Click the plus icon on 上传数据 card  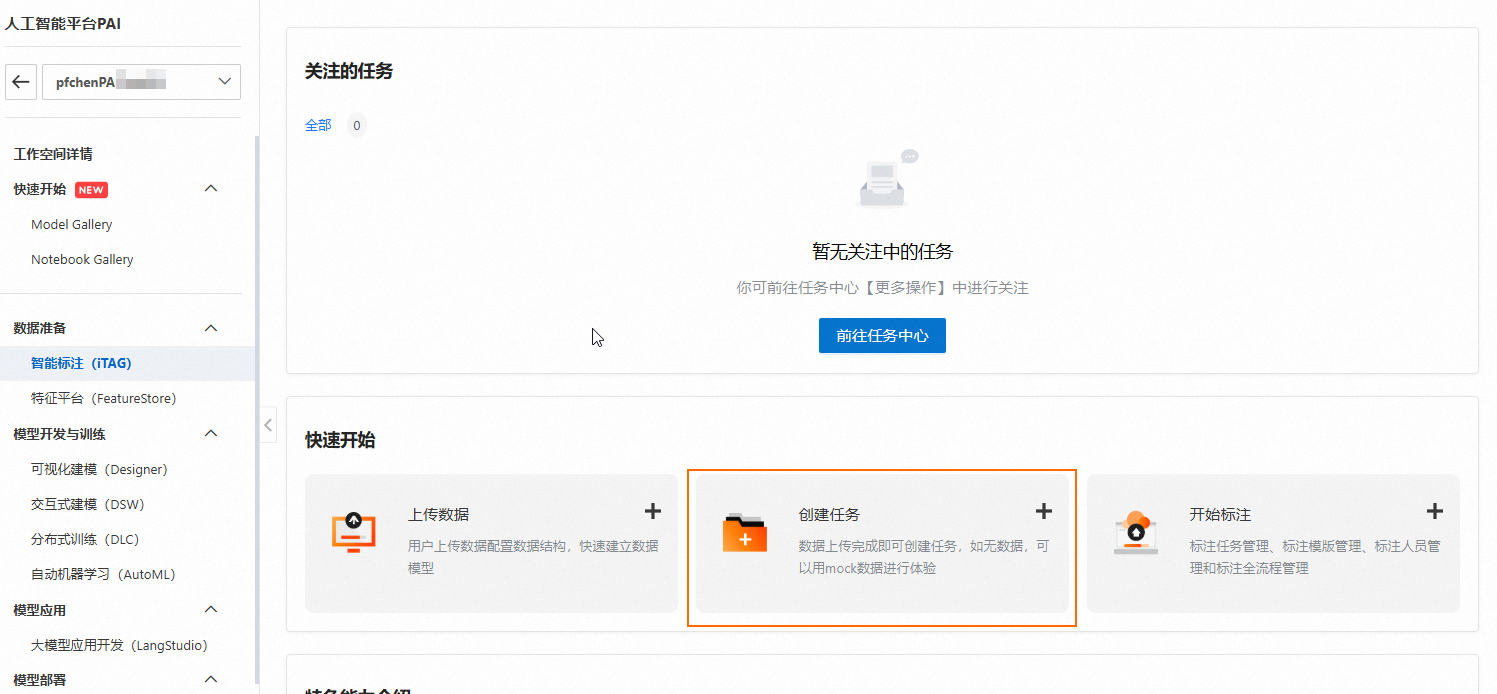(653, 511)
